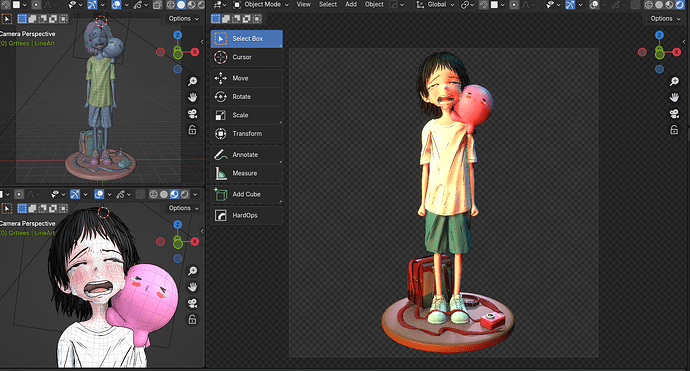Click tweak select tool in top-left viewport
The width and height of the screenshot is (690, 371).
pos(7,19)
